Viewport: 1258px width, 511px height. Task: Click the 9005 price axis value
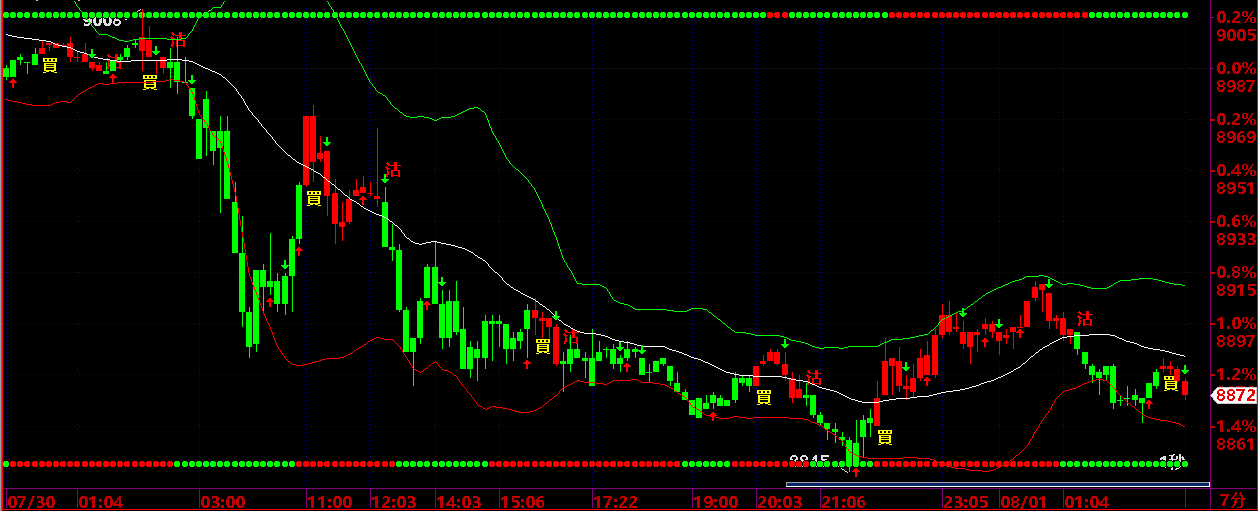1237,36
